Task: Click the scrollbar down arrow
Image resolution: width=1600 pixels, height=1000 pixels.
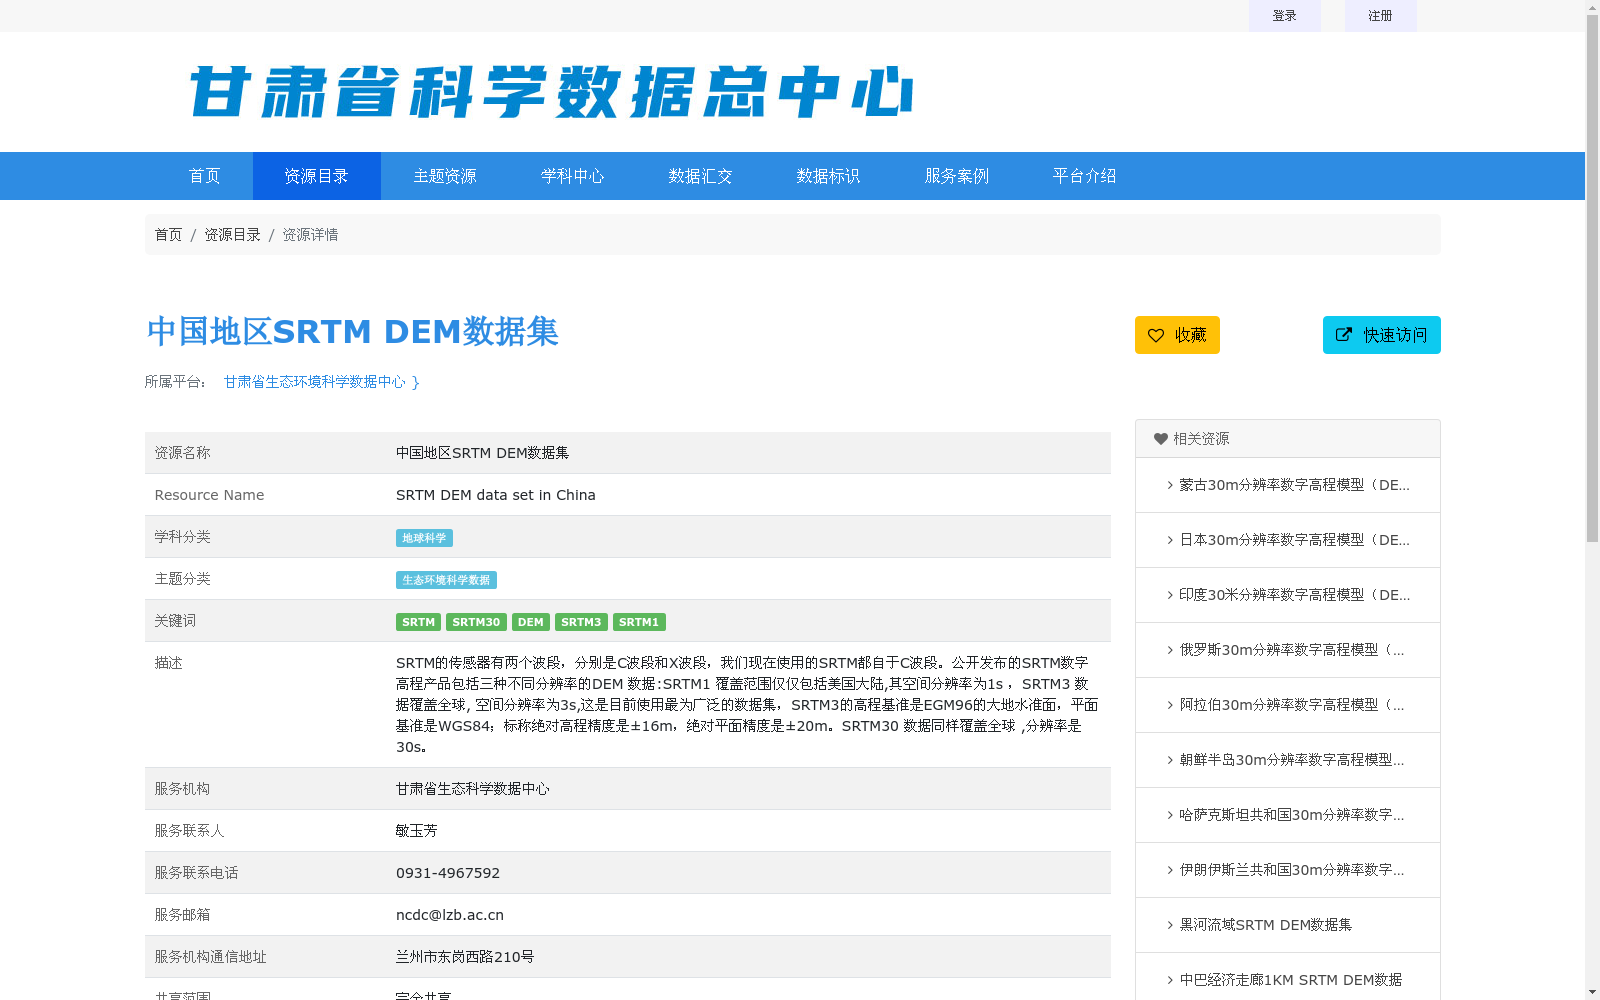Action: (1593, 992)
